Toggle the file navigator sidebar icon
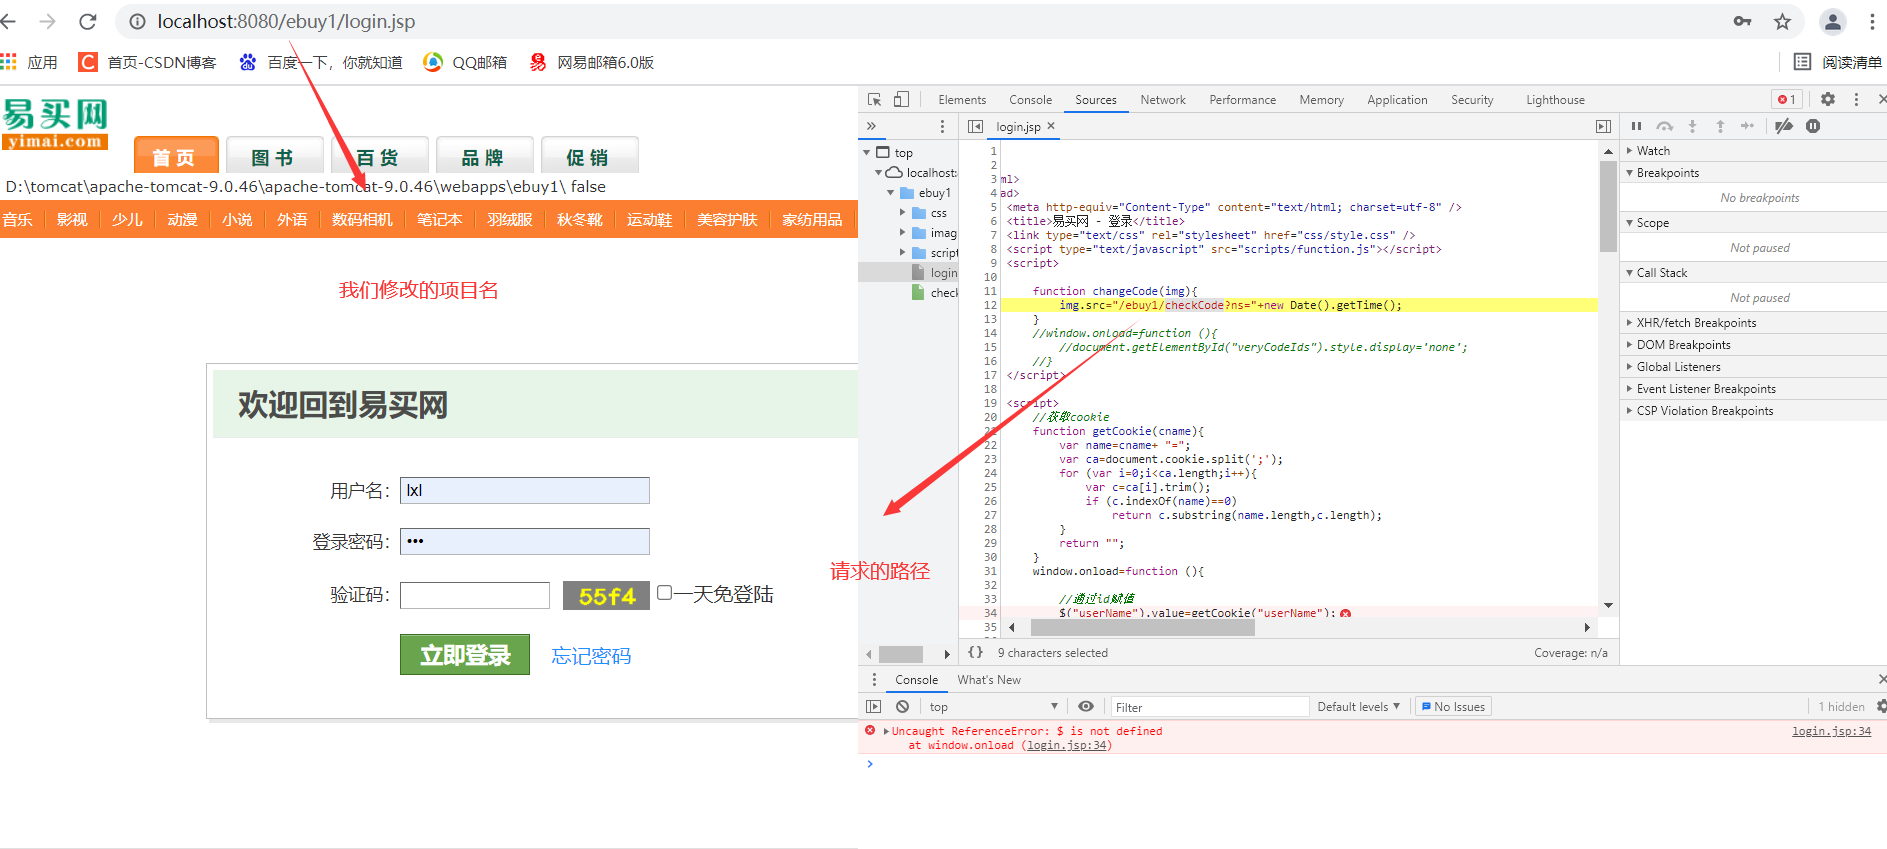The image size is (1887, 849). [x=975, y=126]
